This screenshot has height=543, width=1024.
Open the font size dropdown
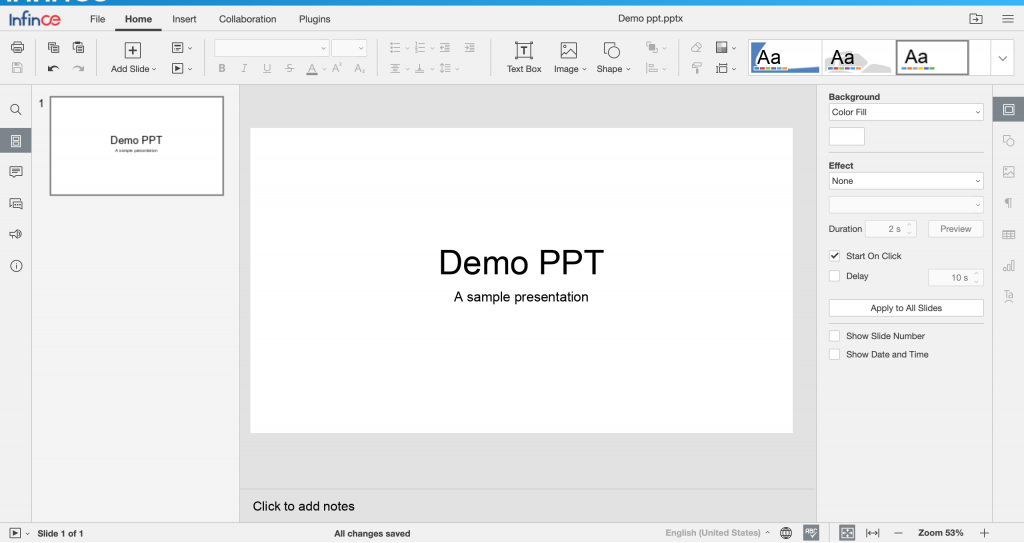coord(349,48)
